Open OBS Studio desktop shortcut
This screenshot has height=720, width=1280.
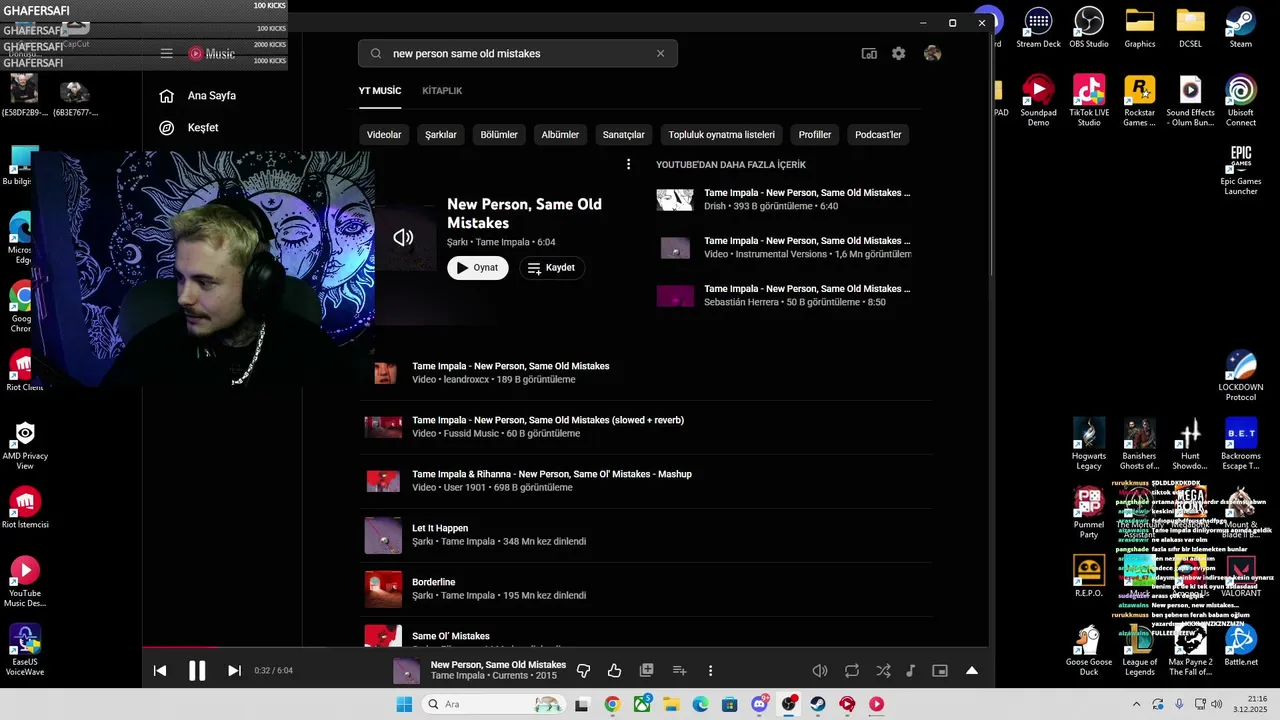[x=1089, y=28]
